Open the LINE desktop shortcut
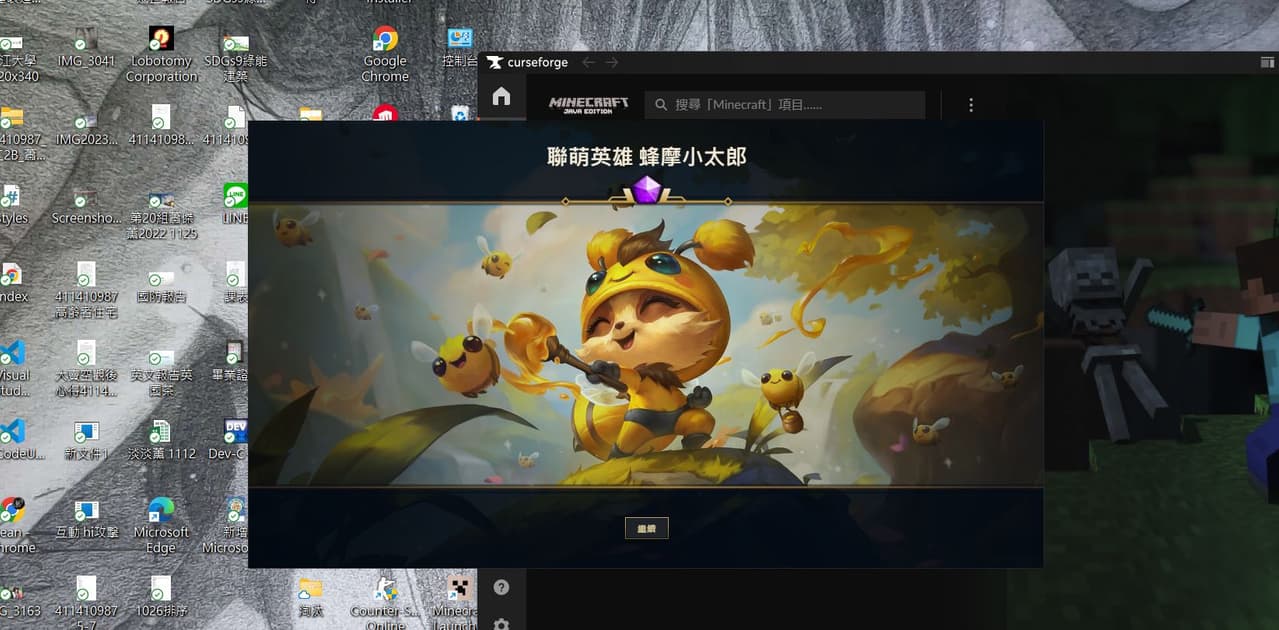This screenshot has height=630, width=1279. [236, 204]
